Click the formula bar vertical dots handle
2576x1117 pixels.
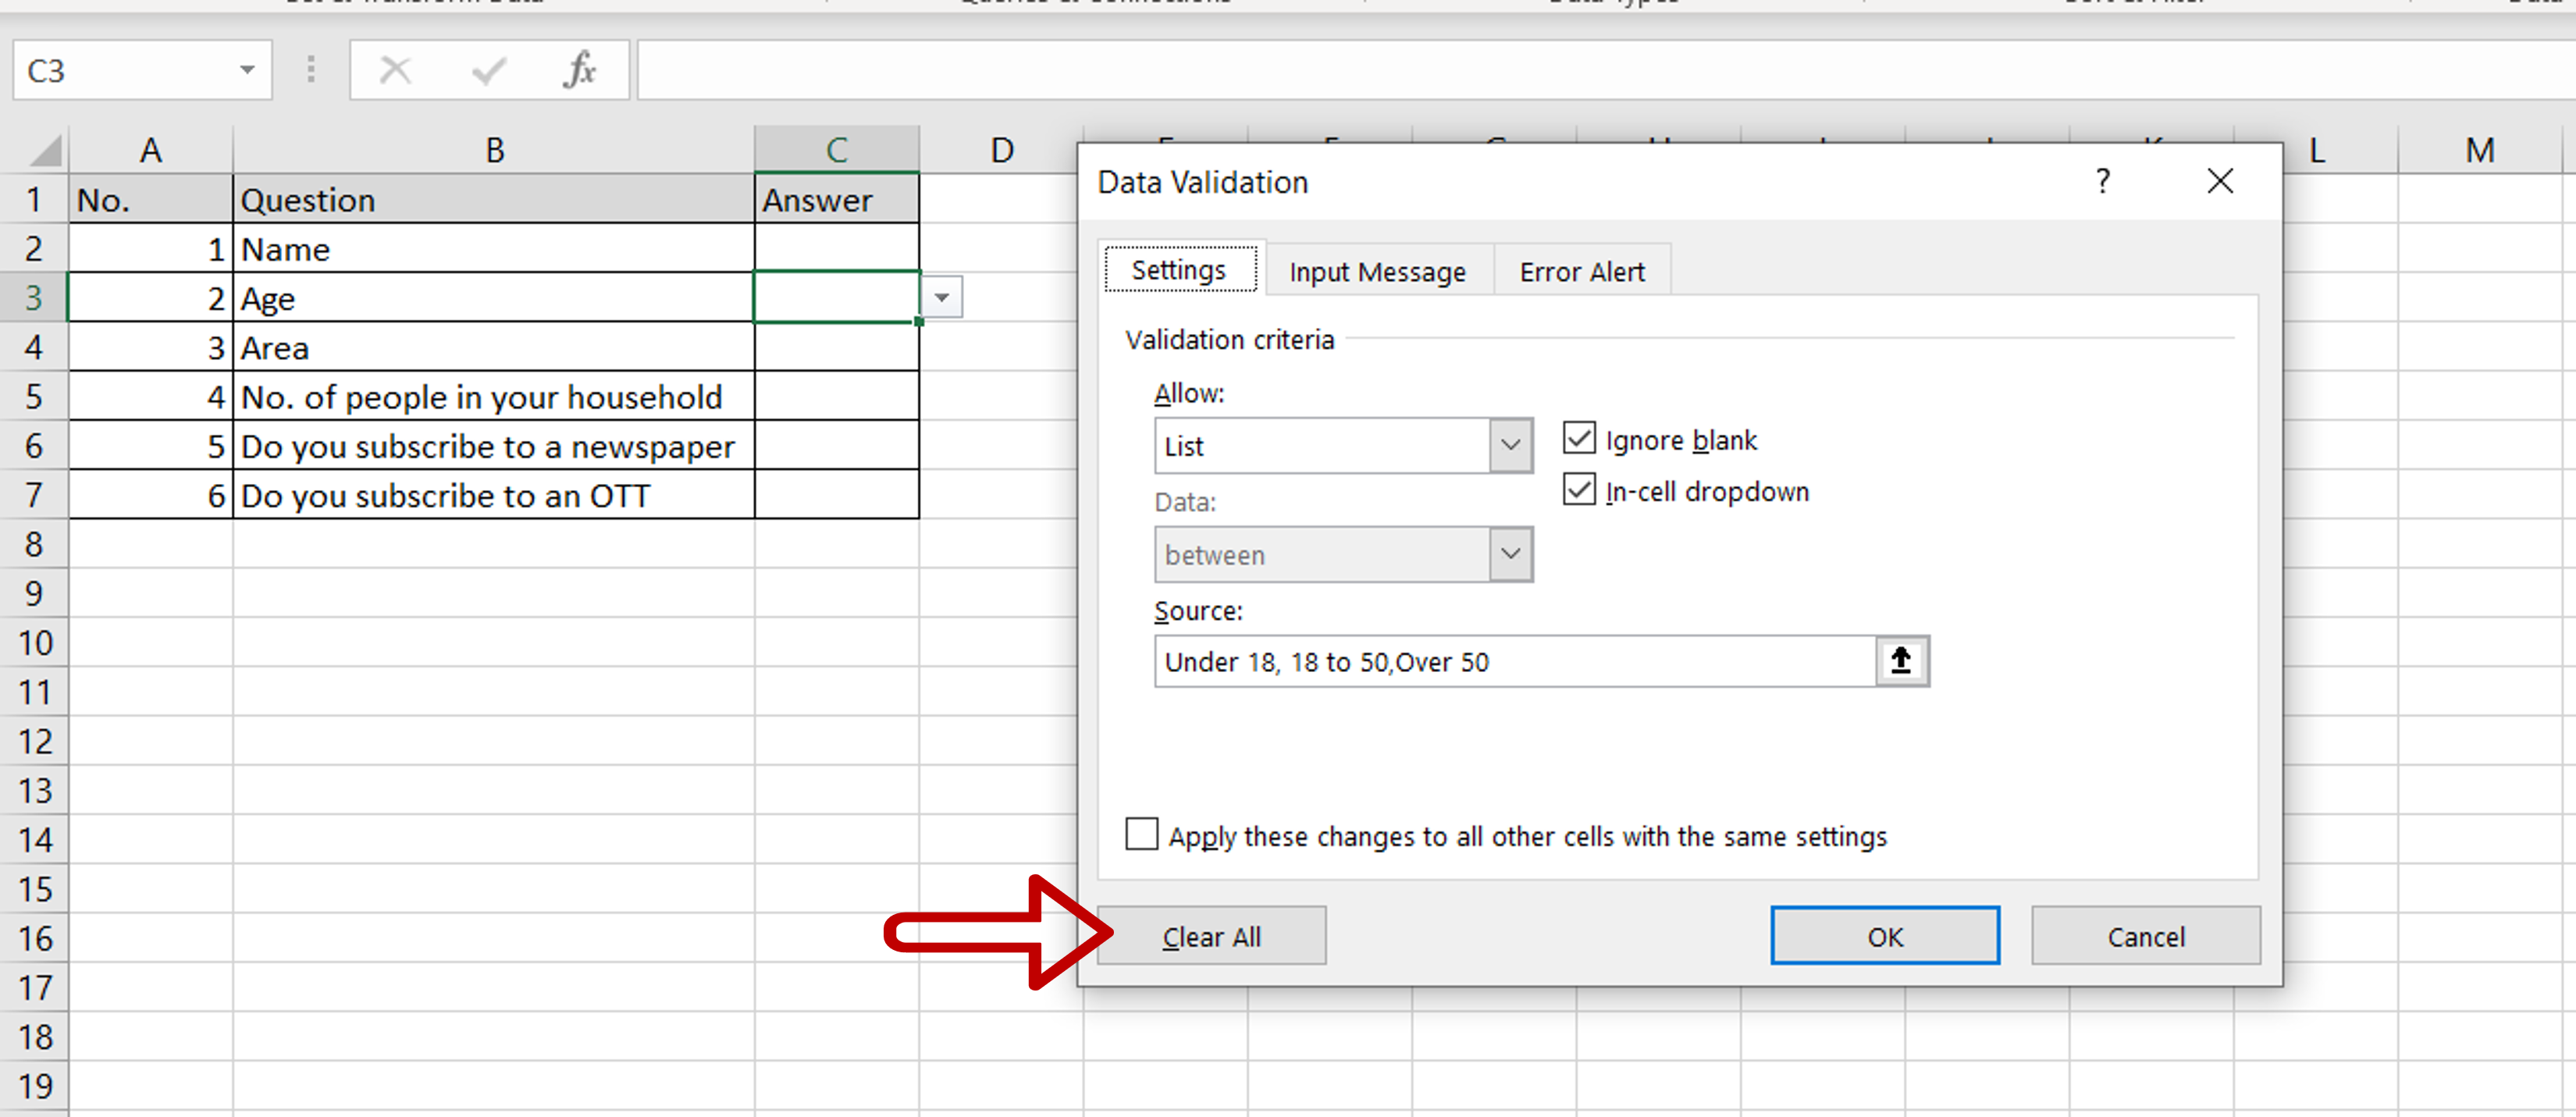pos(311,70)
